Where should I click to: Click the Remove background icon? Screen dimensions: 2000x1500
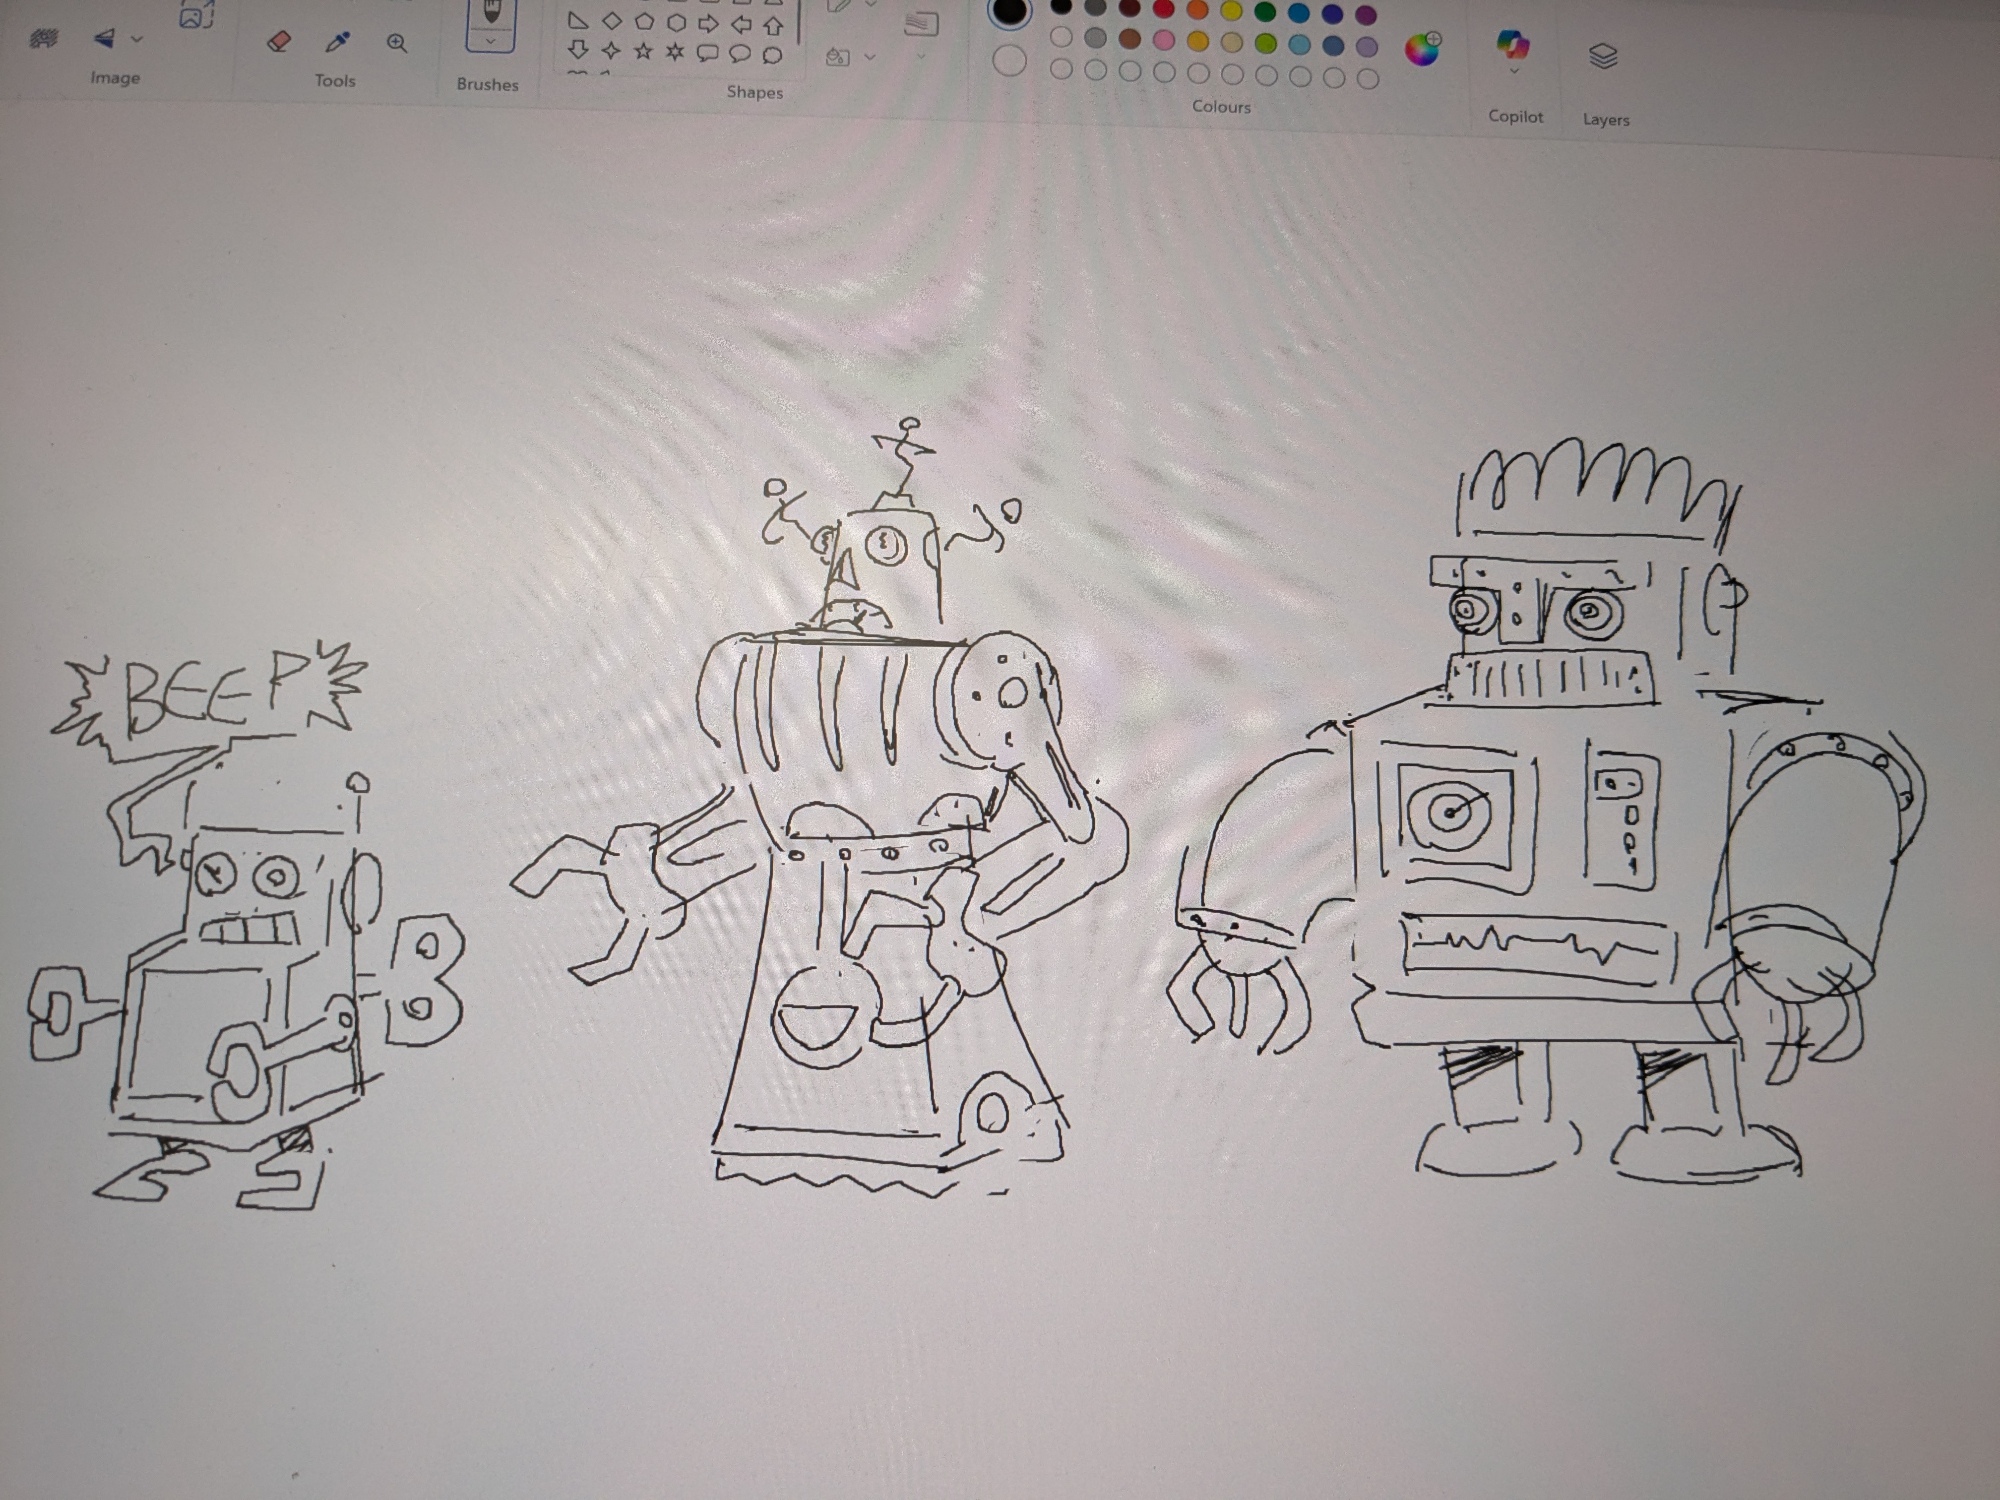tap(43, 39)
